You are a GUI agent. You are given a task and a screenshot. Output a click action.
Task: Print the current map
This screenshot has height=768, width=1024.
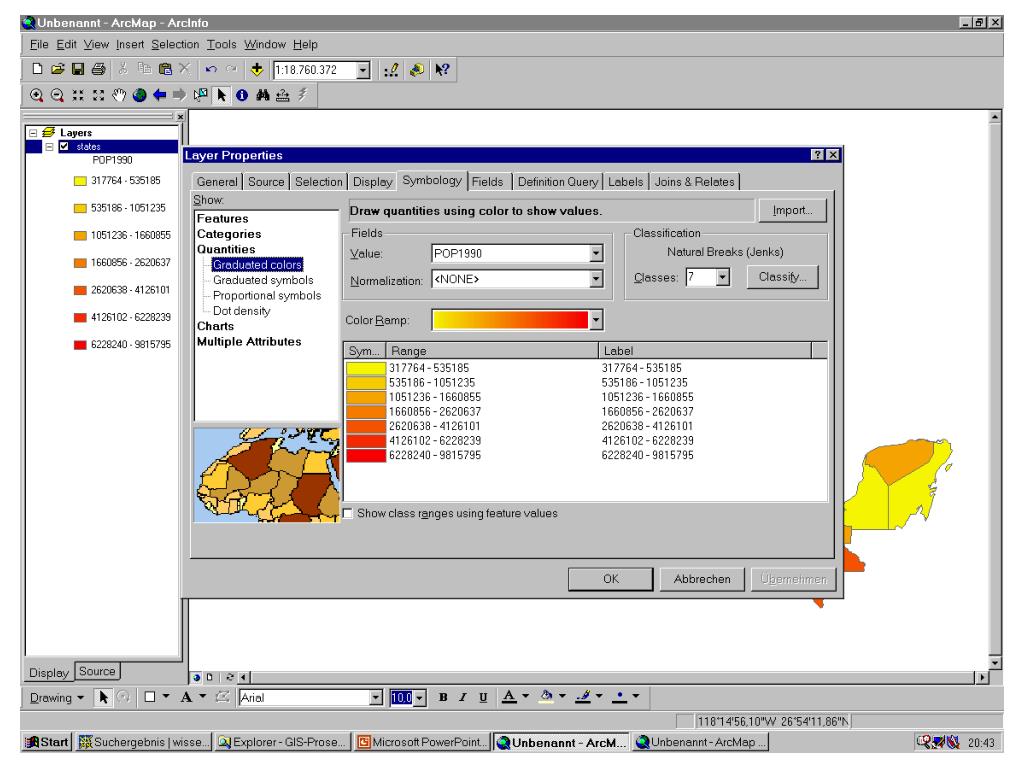pos(99,69)
